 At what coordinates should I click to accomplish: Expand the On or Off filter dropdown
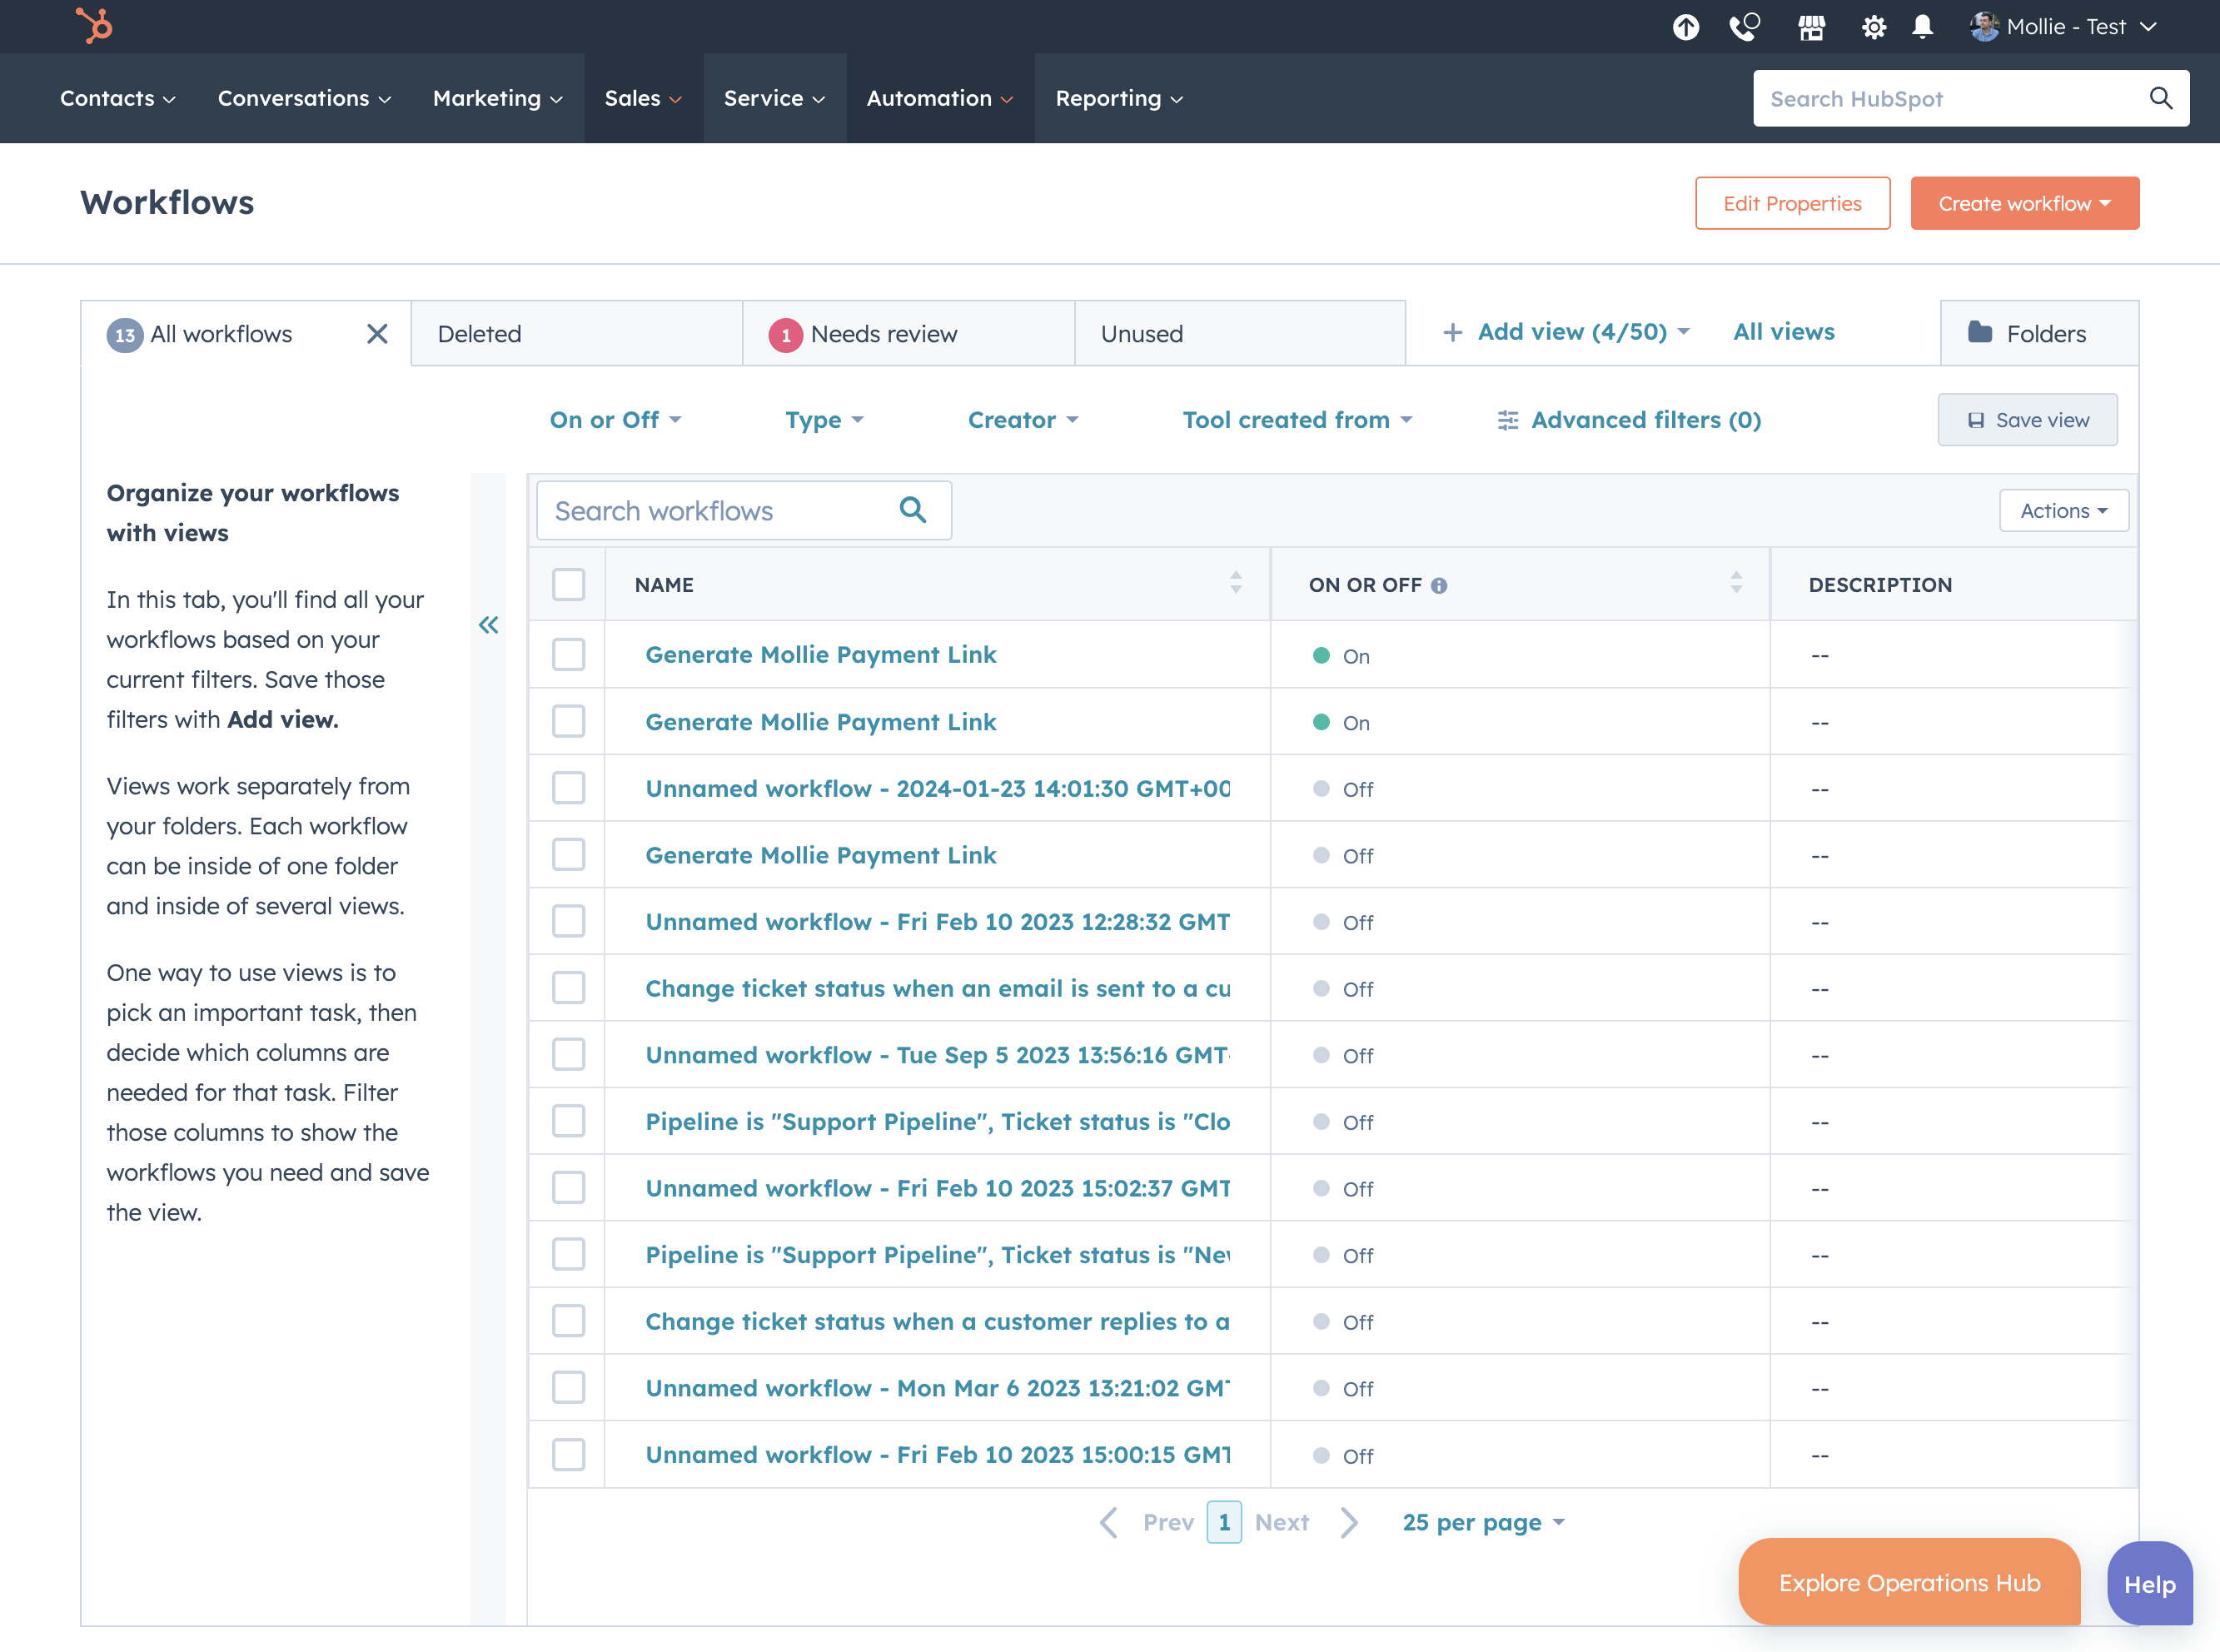coord(616,420)
